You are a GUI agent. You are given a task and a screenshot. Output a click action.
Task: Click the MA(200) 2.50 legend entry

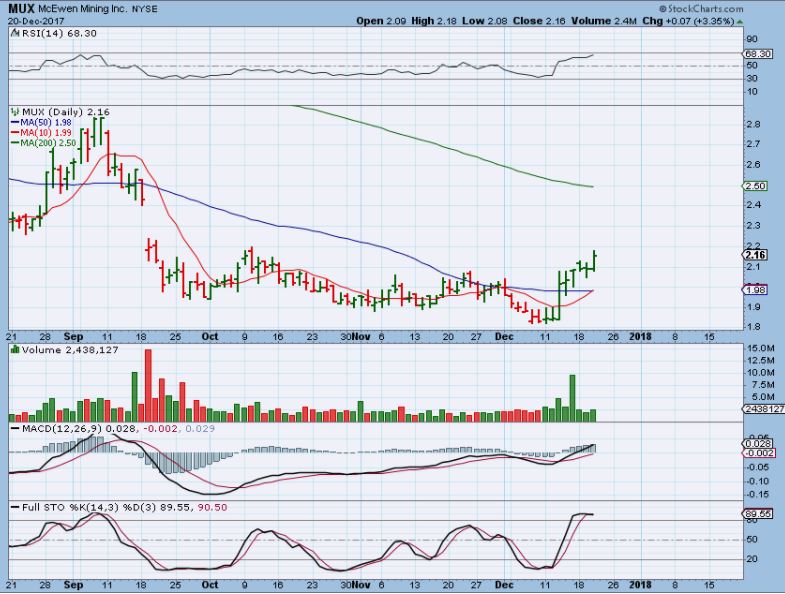[x=44, y=143]
